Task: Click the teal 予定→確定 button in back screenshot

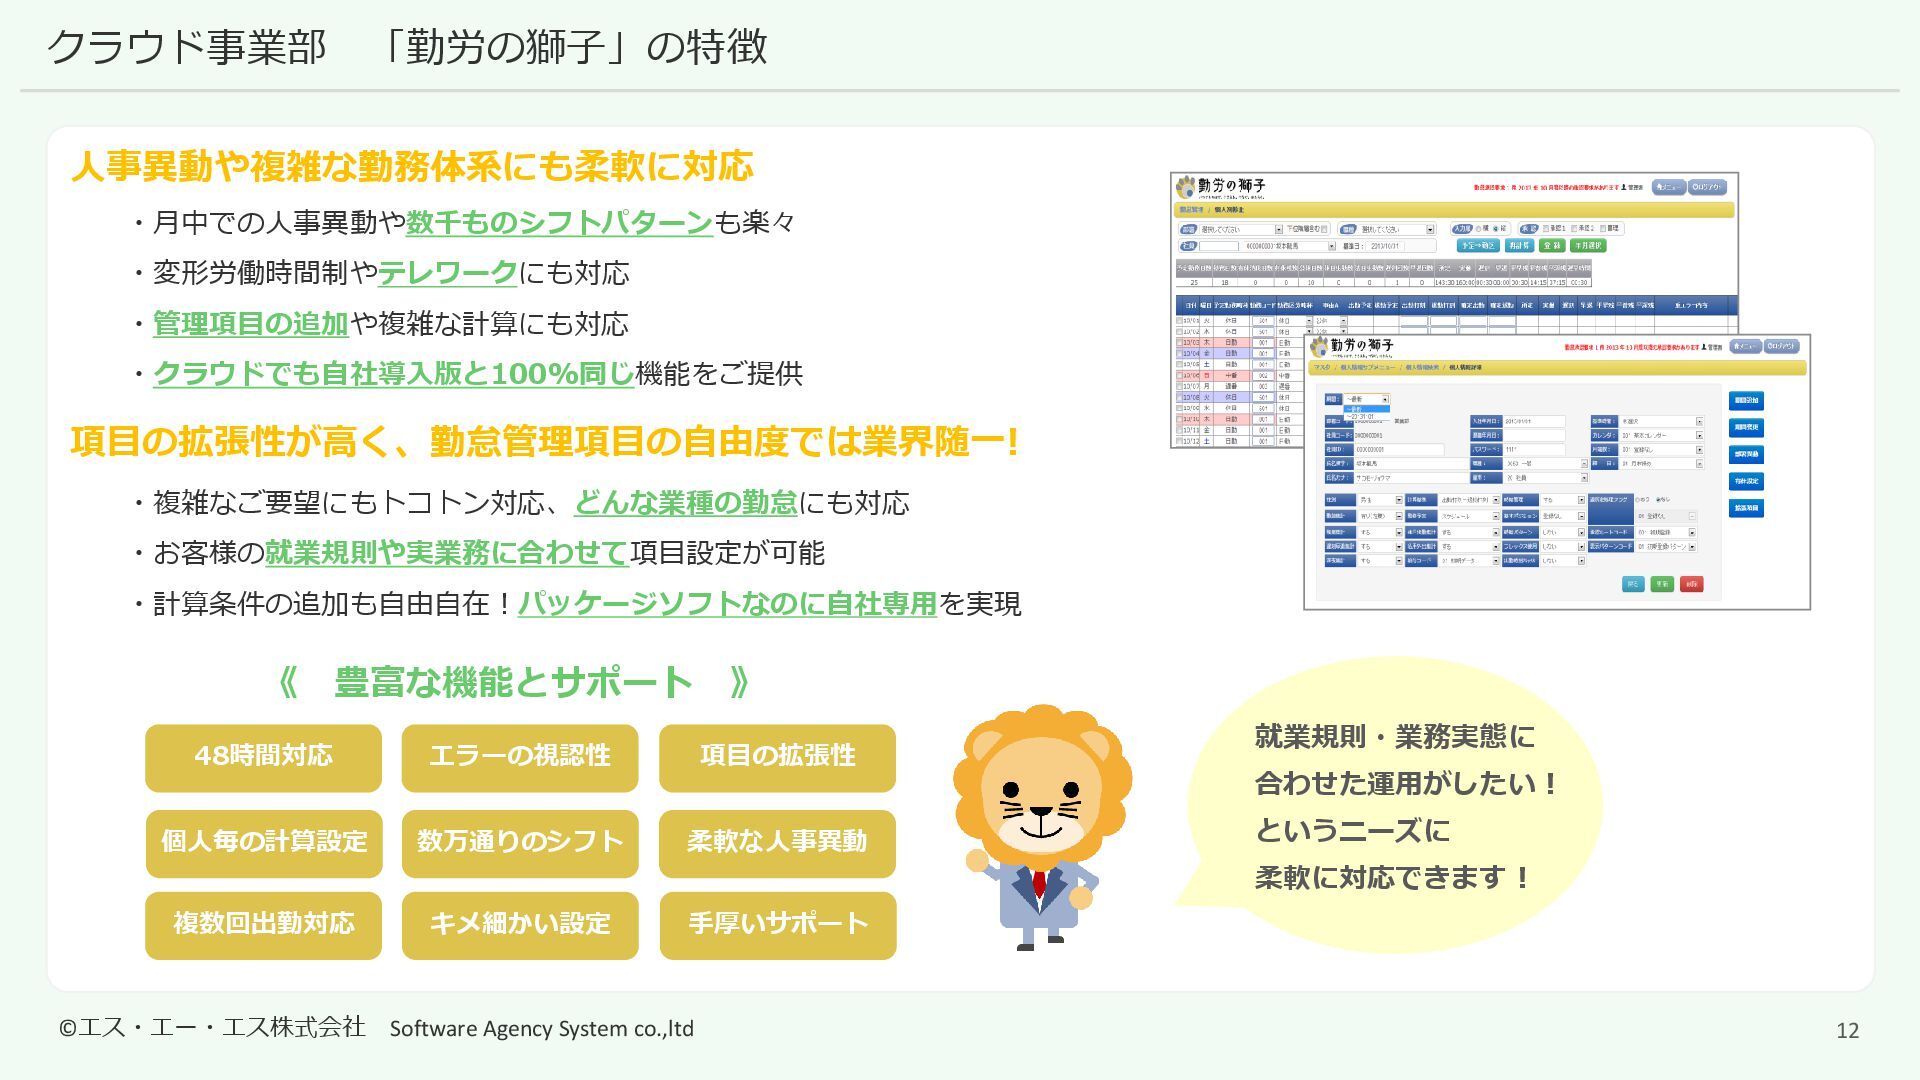Action: click(x=1478, y=245)
